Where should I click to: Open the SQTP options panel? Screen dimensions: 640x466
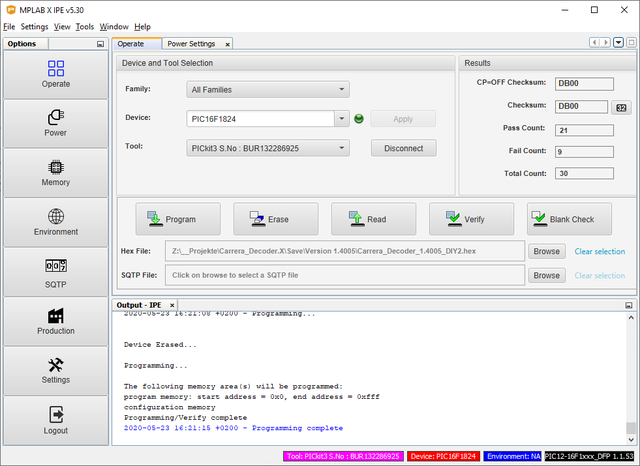56,272
